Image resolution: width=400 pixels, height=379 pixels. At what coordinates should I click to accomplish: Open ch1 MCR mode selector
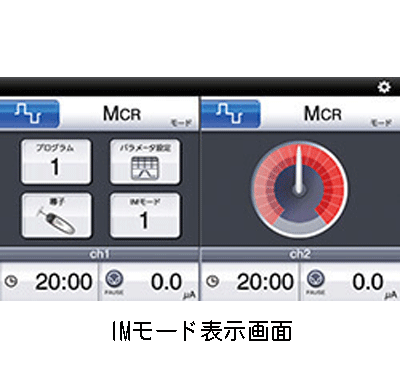click(129, 114)
